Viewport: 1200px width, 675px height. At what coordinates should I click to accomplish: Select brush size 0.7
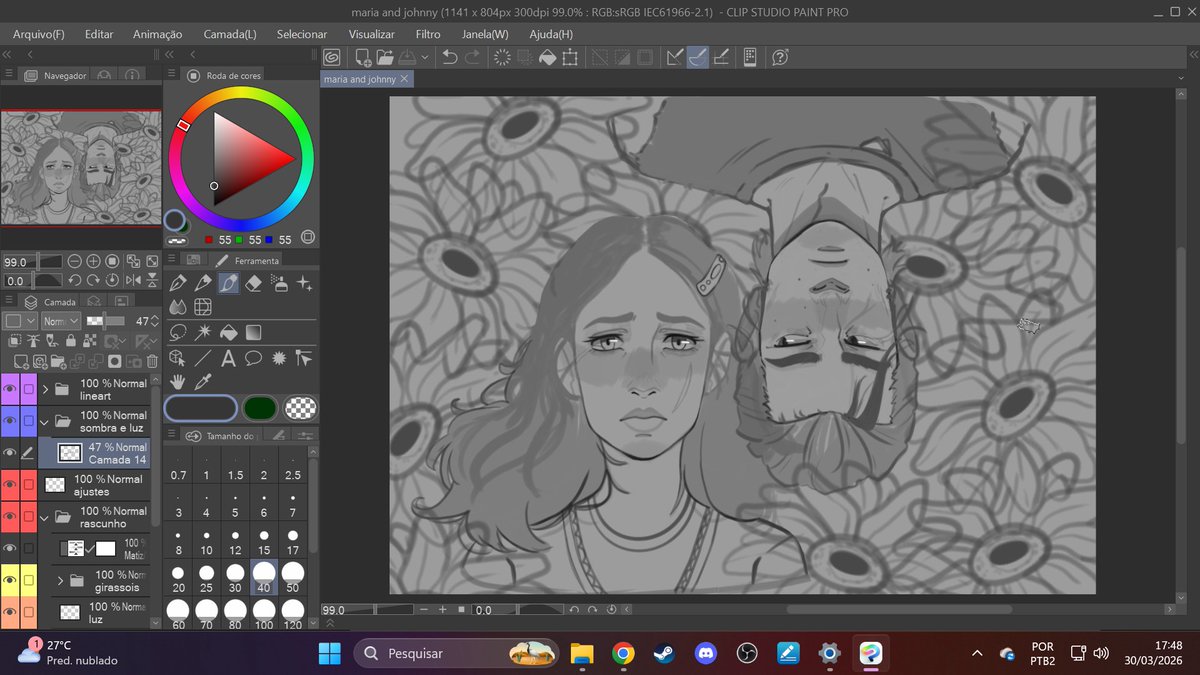[178, 466]
